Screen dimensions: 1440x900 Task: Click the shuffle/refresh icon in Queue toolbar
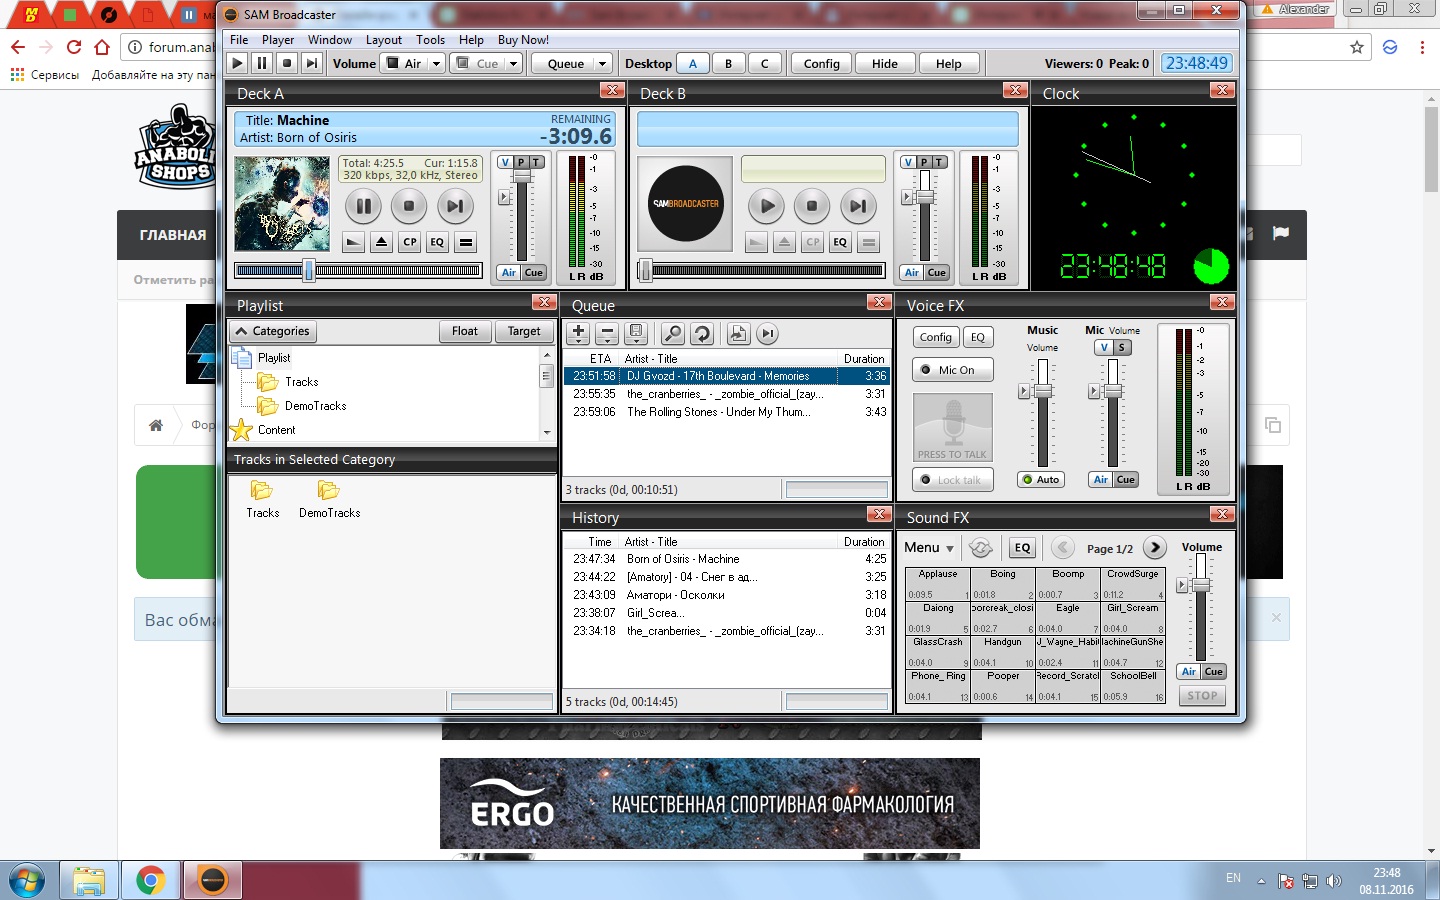pos(702,334)
